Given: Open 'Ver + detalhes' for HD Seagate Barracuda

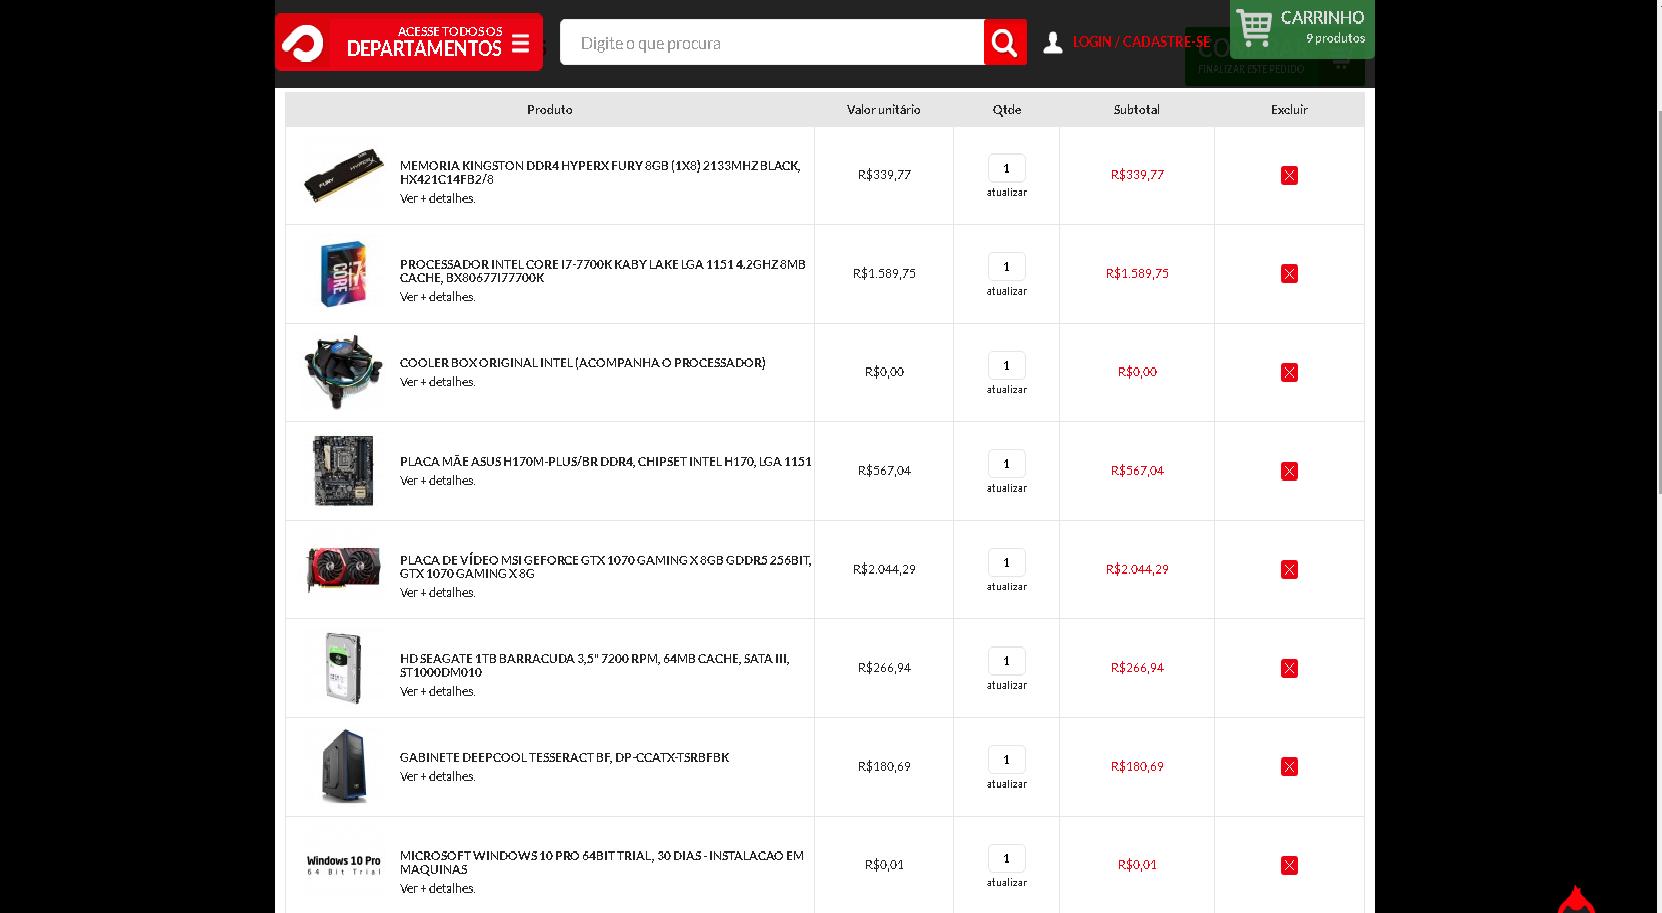Looking at the screenshot, I should 437,691.
